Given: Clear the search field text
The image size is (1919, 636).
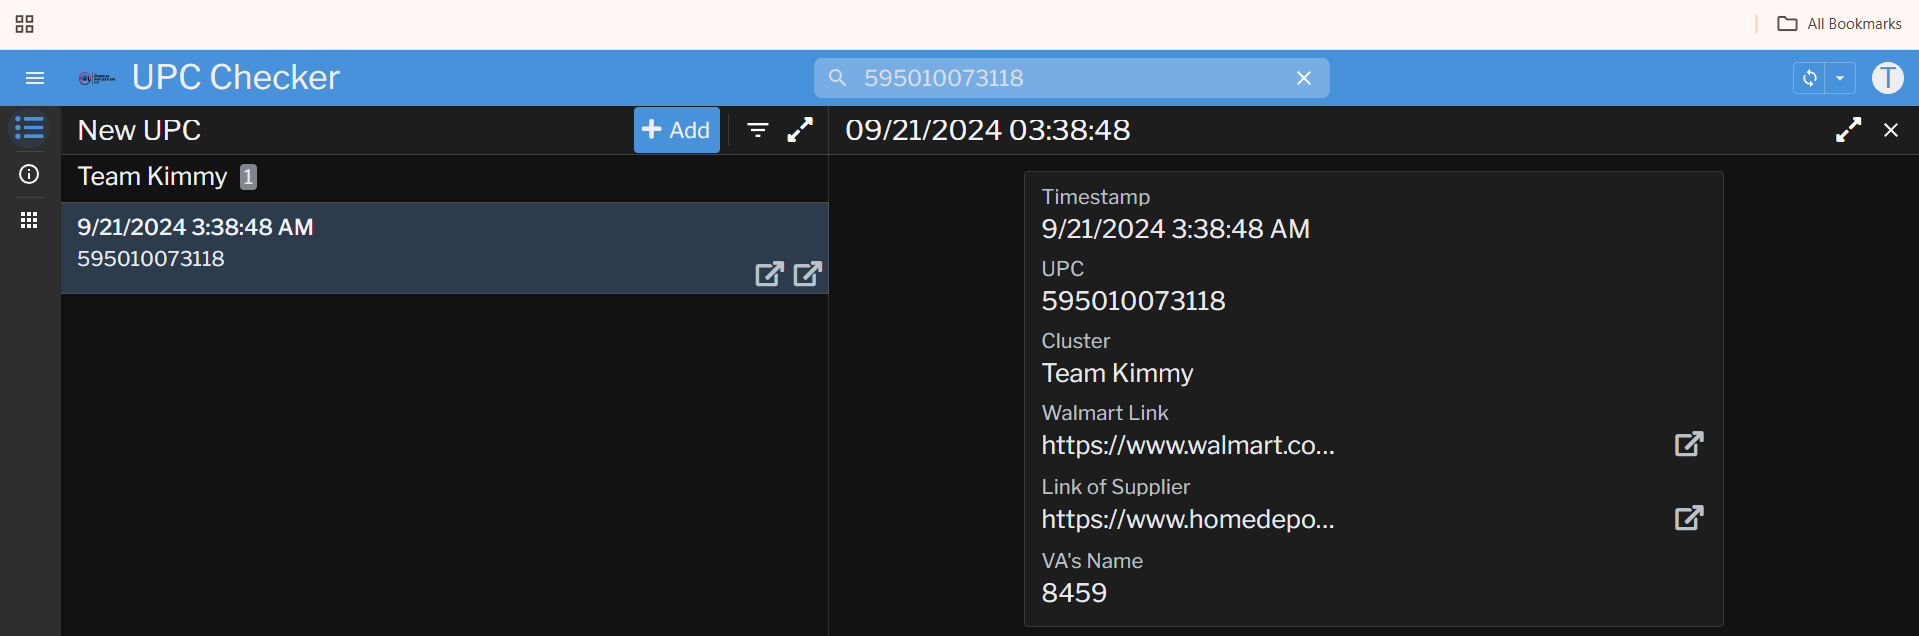Looking at the screenshot, I should click(x=1303, y=78).
